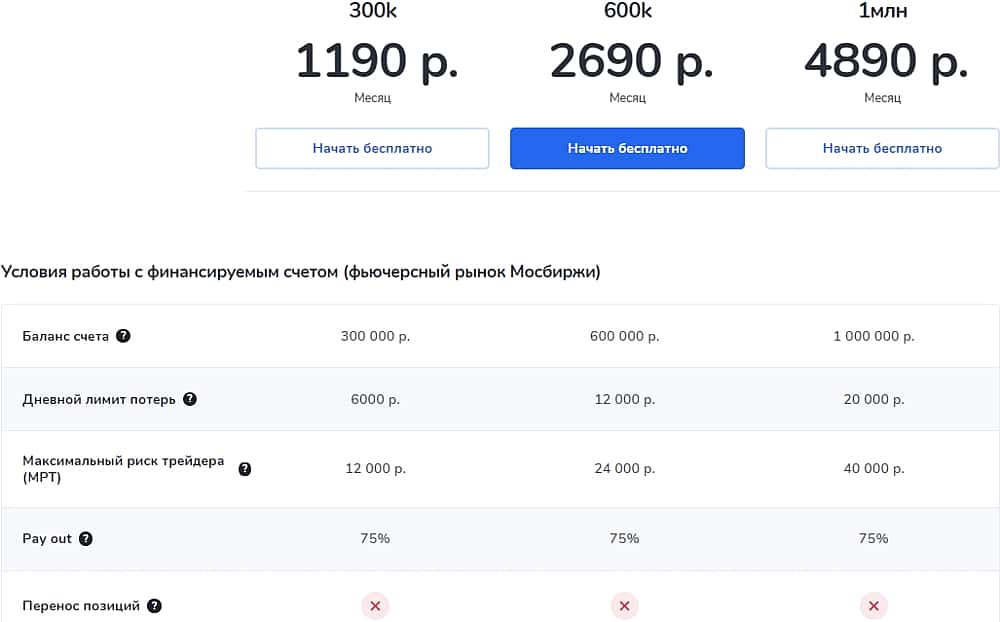Click 75% Pay out value for 1млн
Viewport: 1000px width, 622px height.
[x=873, y=539]
